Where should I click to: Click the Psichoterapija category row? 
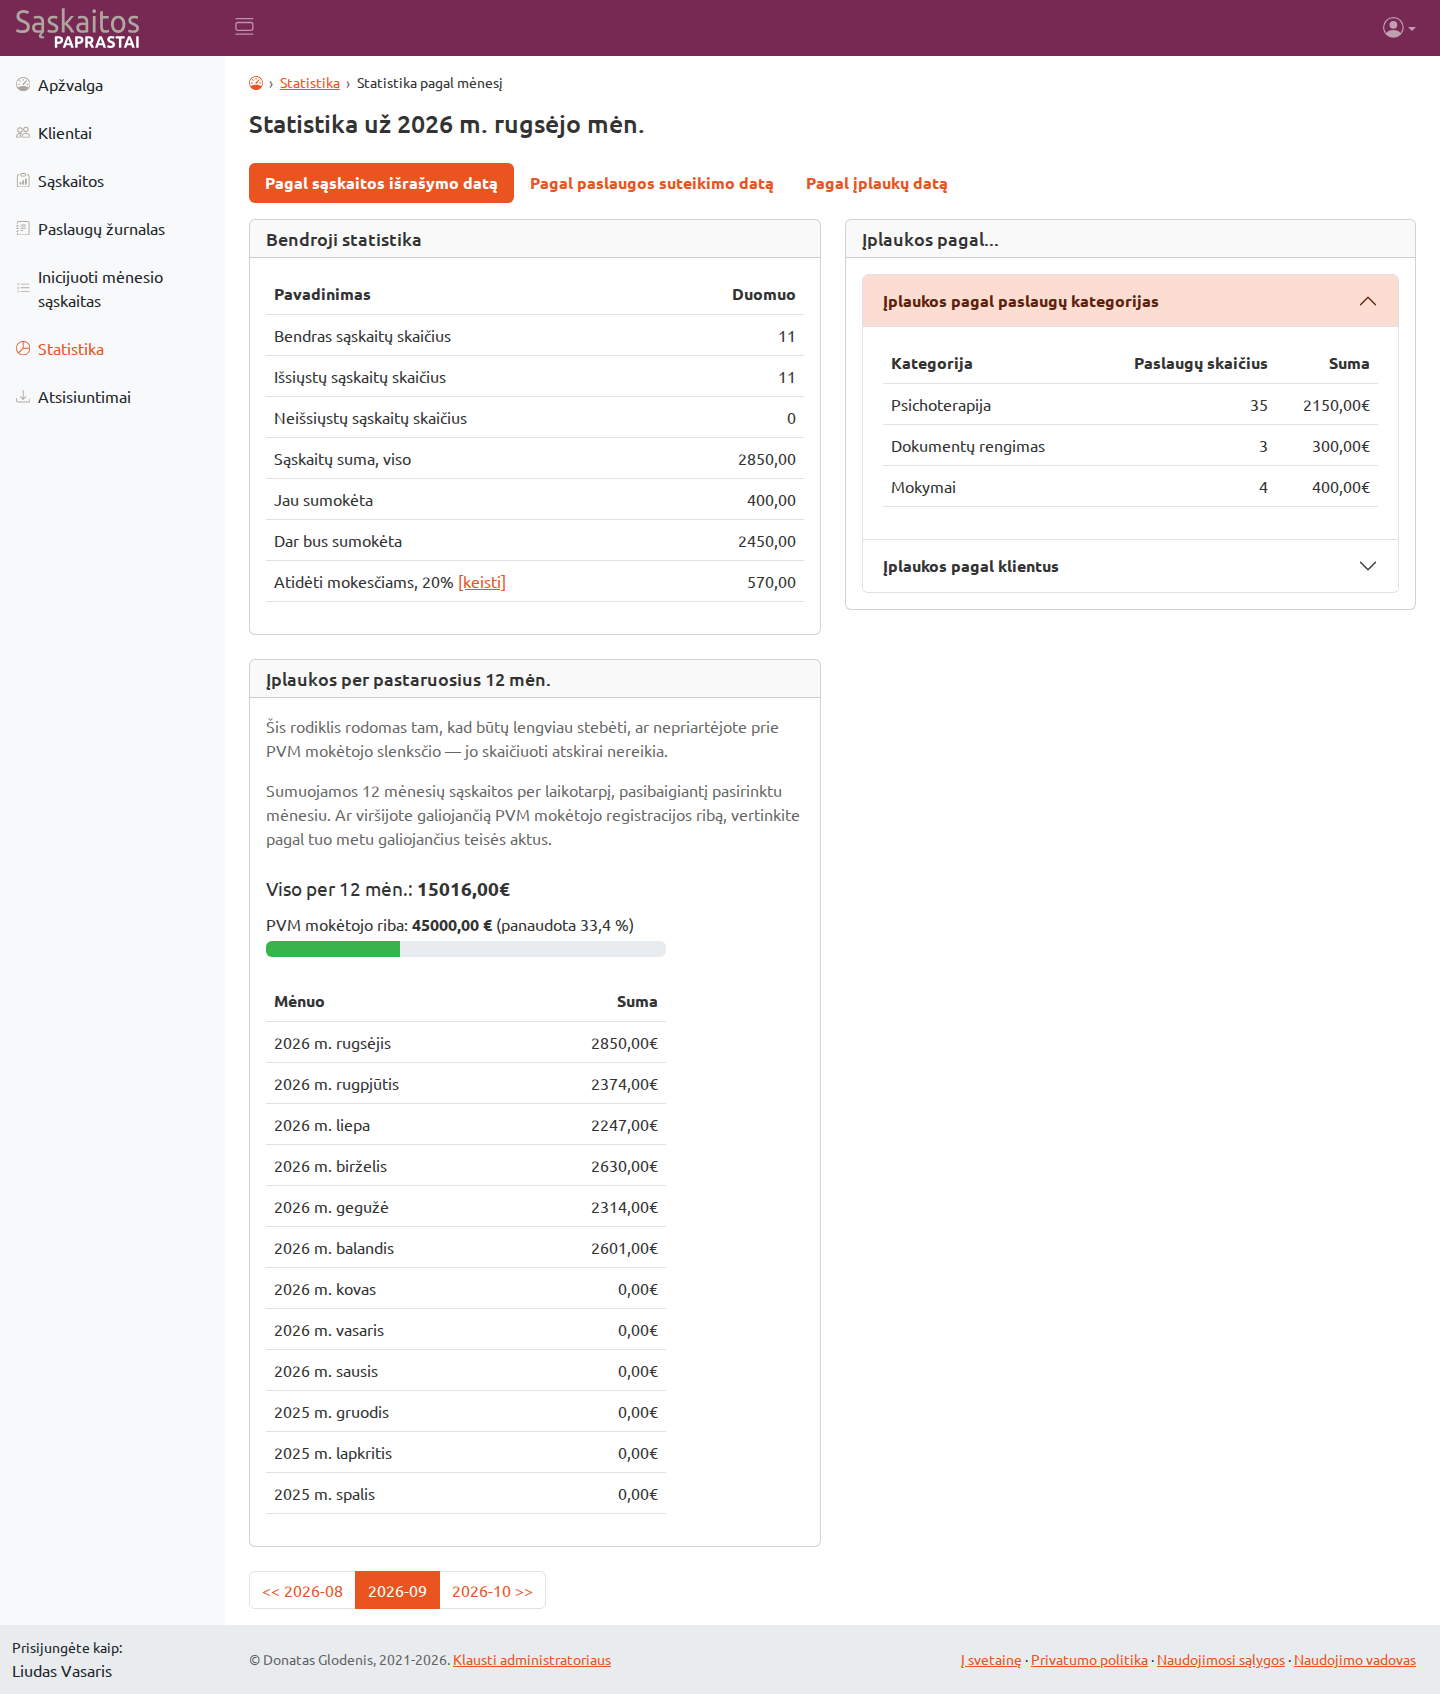pyautogui.click(x=1130, y=405)
